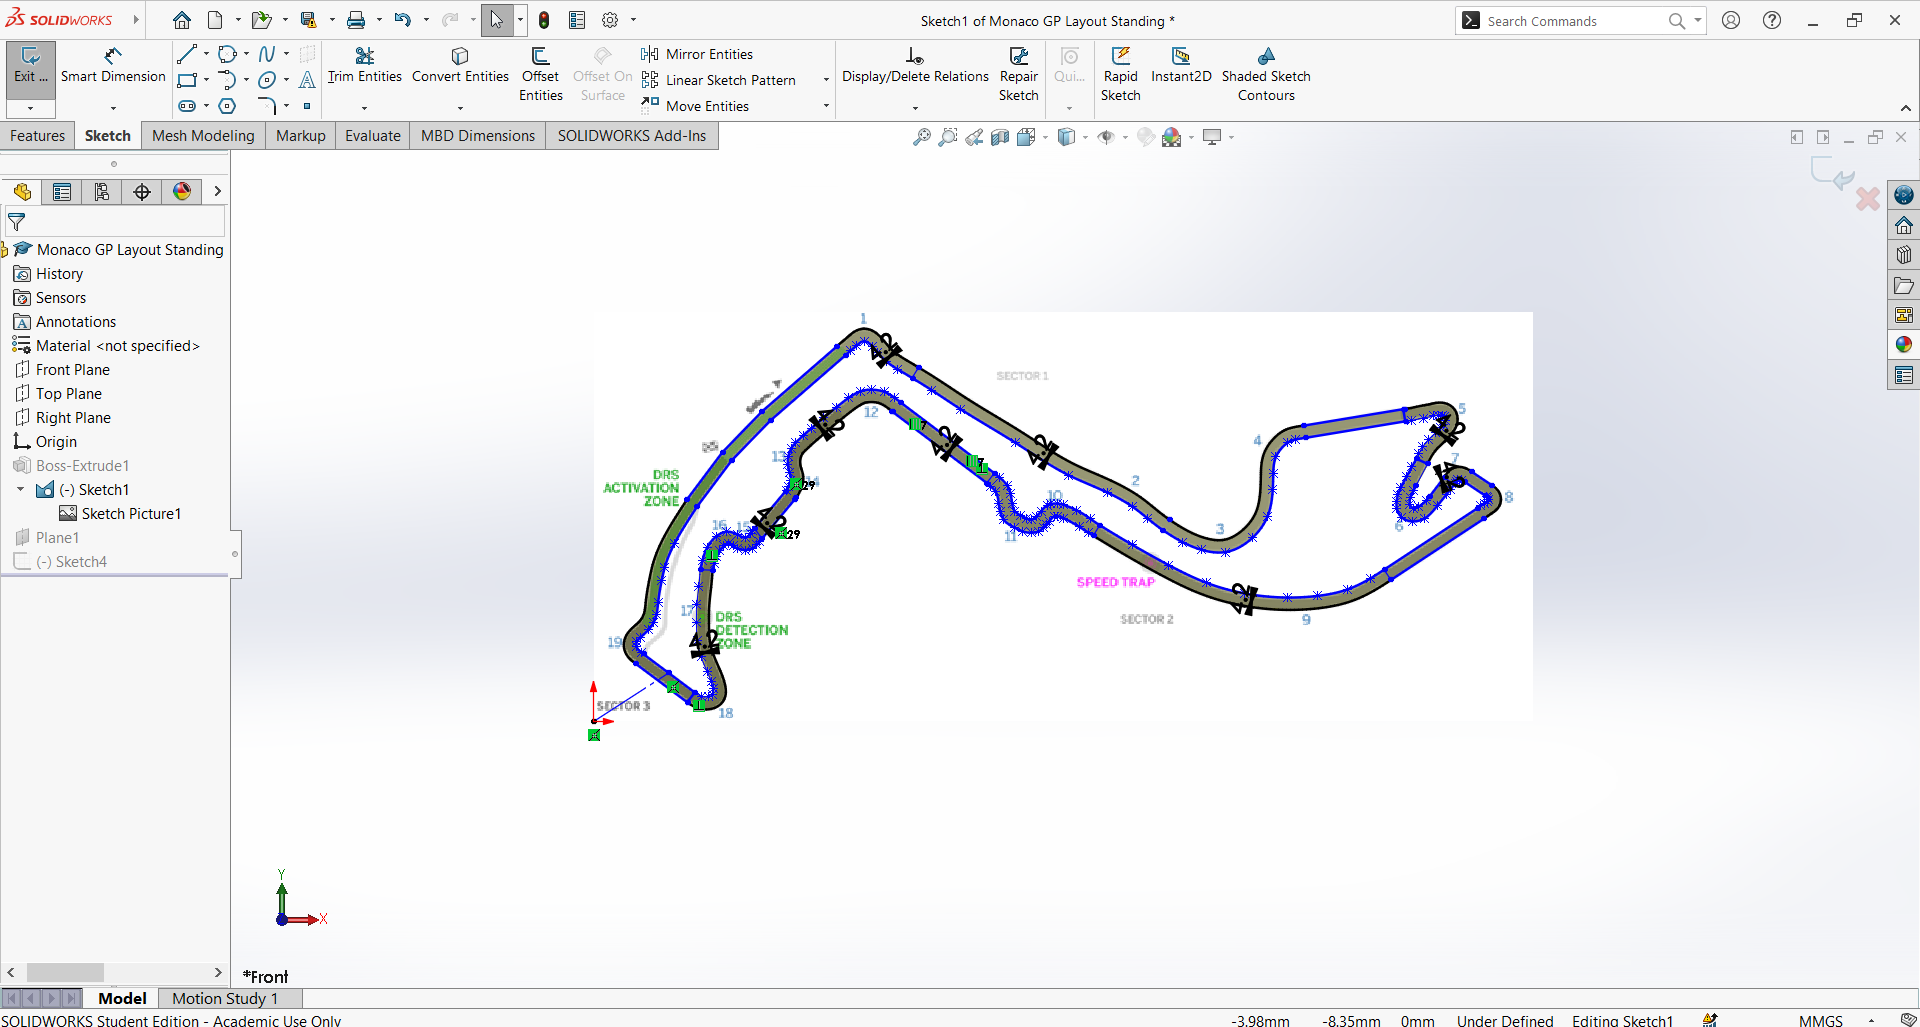Toggle Shaded Sketch Contours
This screenshot has height=1027, width=1920.
(1266, 74)
